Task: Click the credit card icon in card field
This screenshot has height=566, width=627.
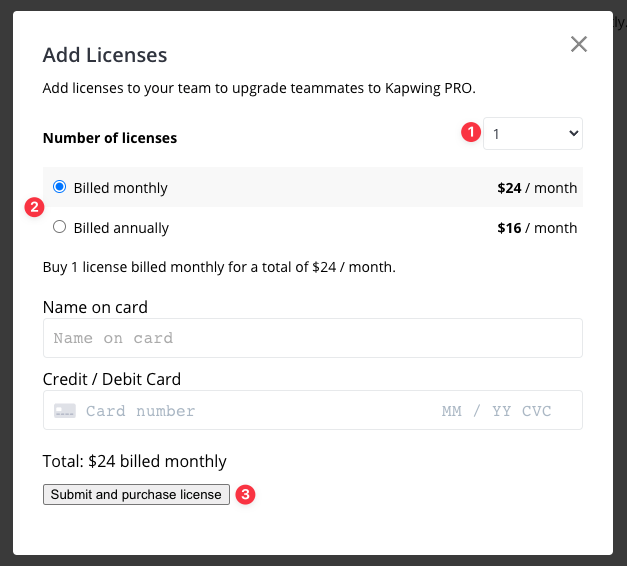Action: click(65, 411)
